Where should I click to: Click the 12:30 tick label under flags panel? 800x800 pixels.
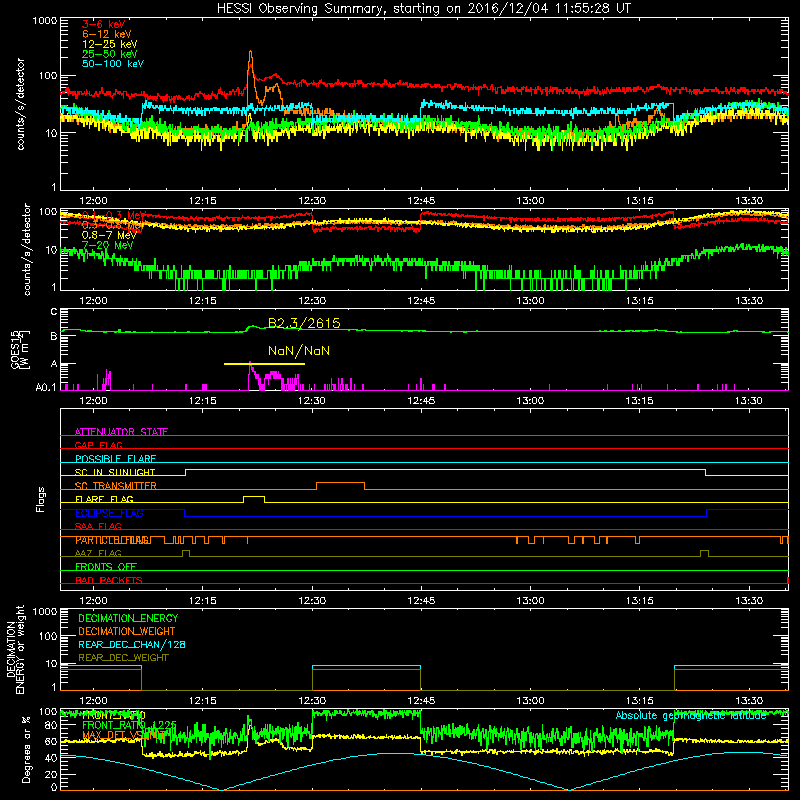pos(312,601)
